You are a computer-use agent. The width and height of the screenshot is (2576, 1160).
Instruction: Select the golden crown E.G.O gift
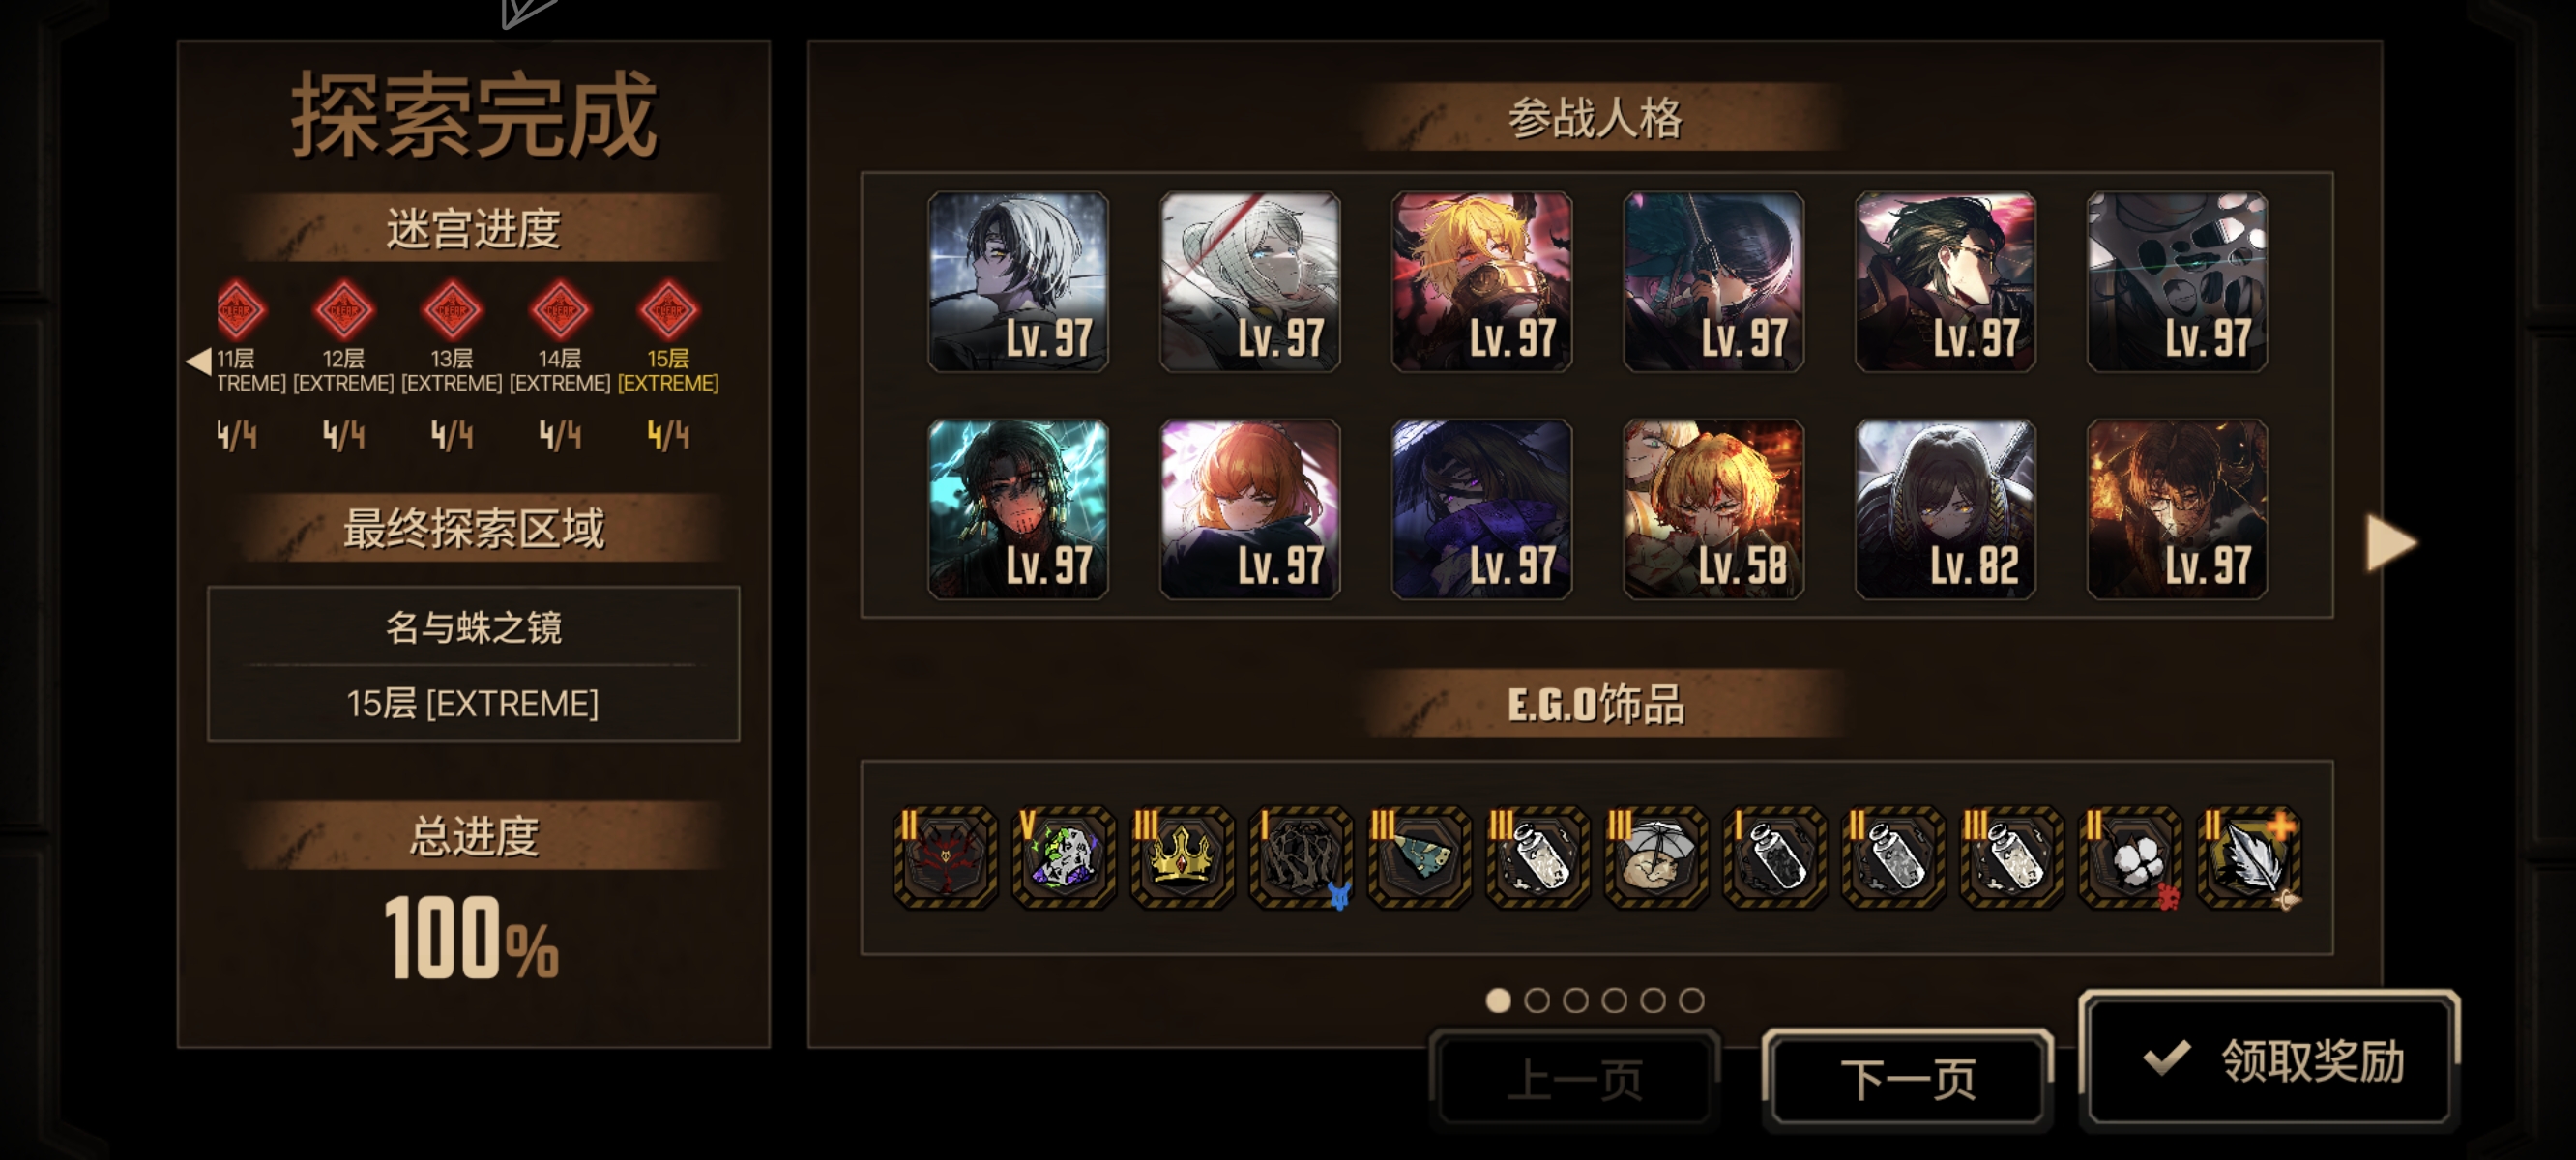(x=1182, y=857)
